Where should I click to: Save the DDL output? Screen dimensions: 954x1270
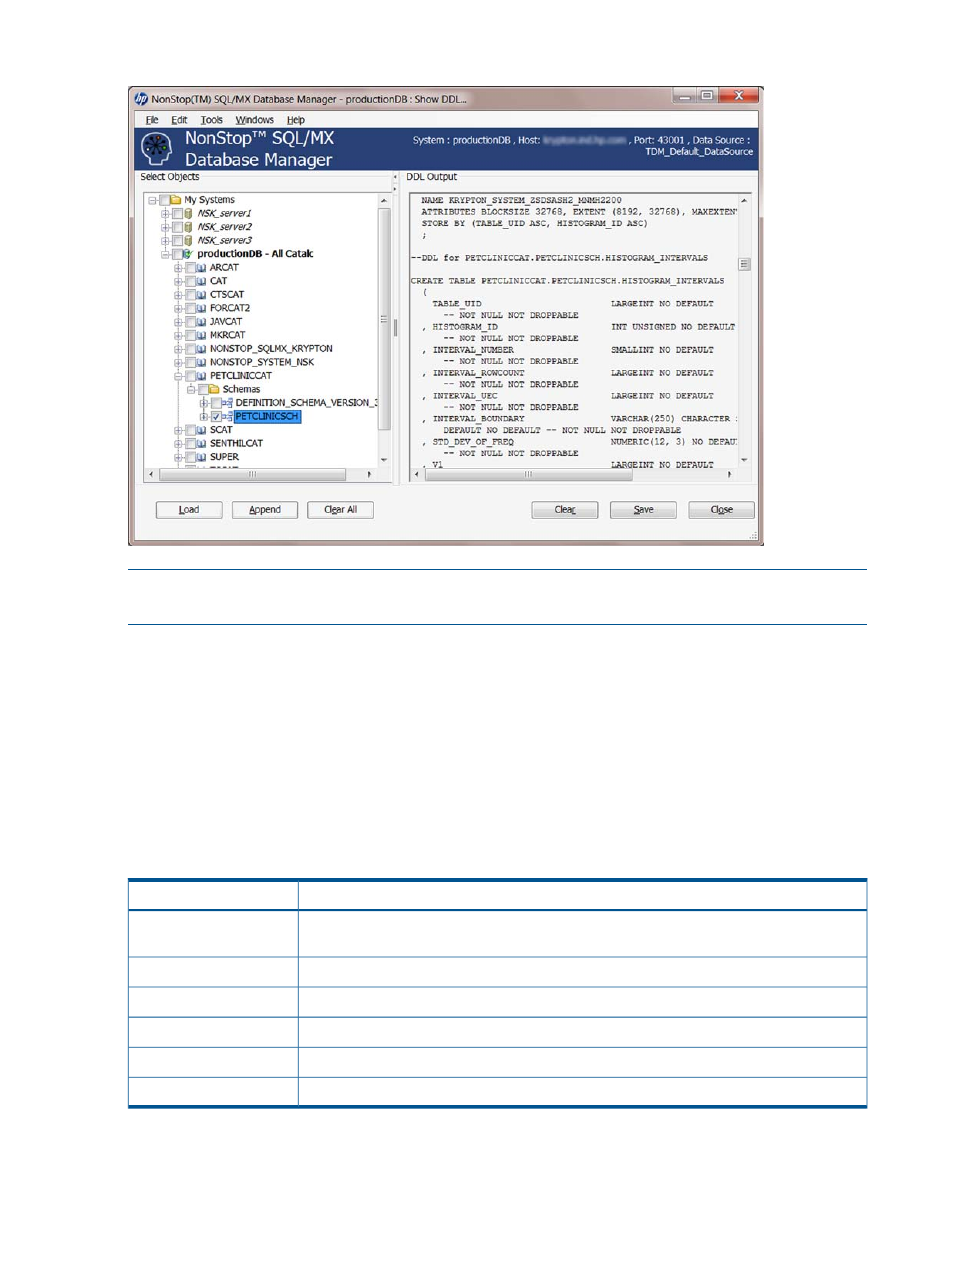(x=643, y=510)
